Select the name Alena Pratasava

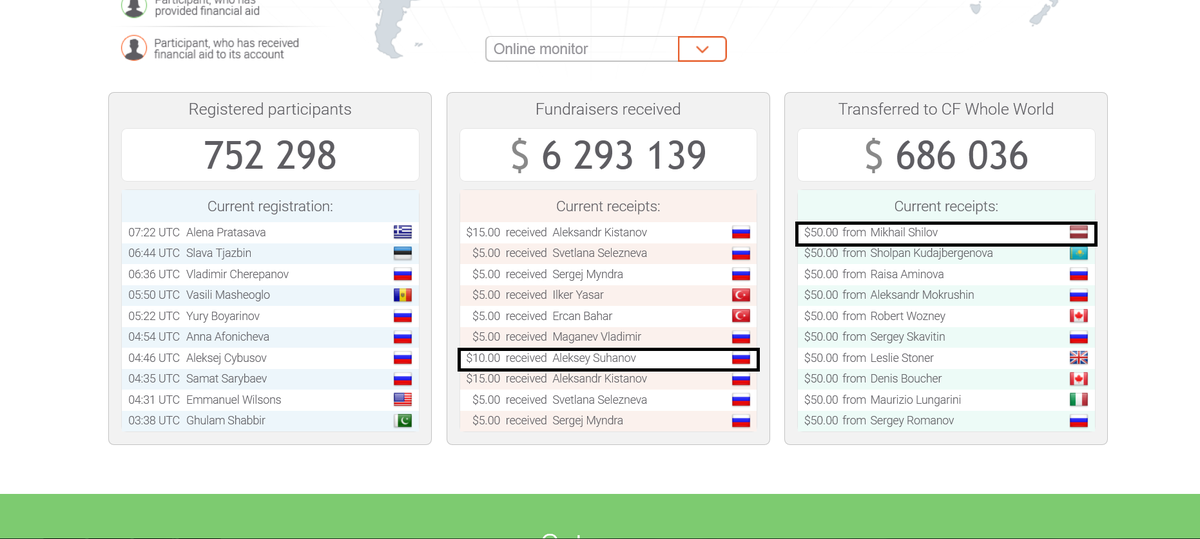pos(226,232)
